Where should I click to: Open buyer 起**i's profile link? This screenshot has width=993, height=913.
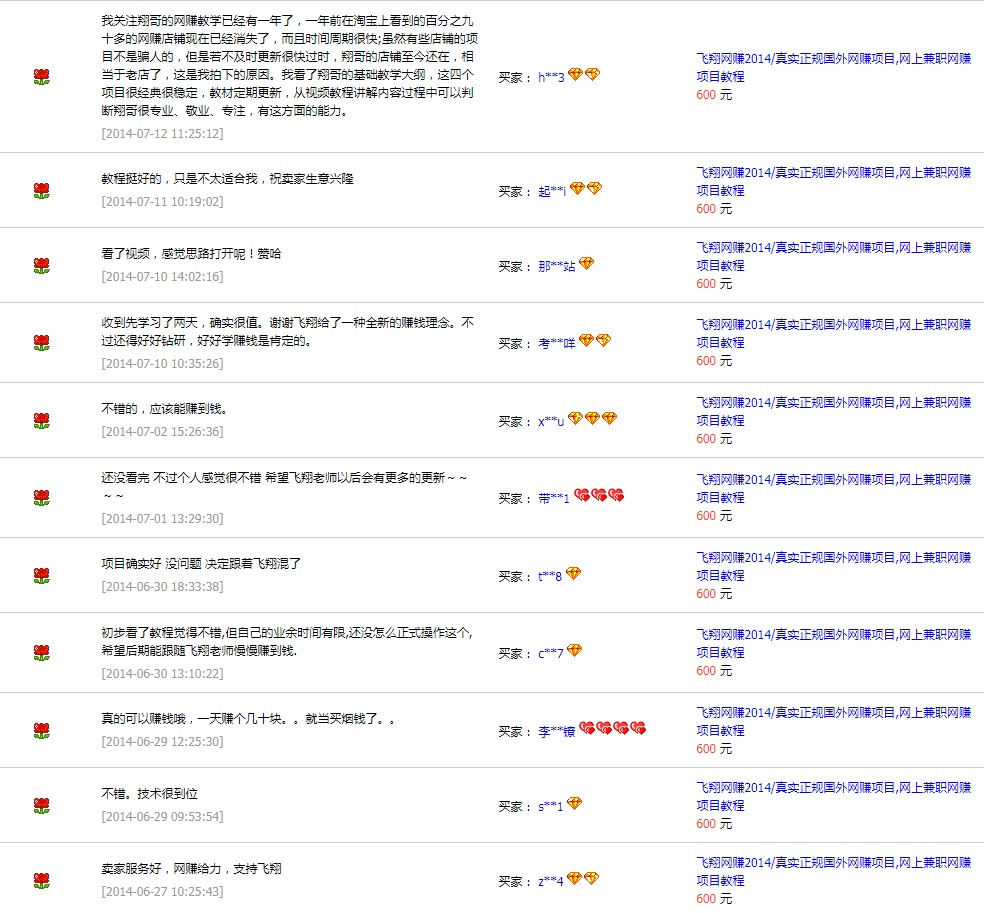(552, 191)
